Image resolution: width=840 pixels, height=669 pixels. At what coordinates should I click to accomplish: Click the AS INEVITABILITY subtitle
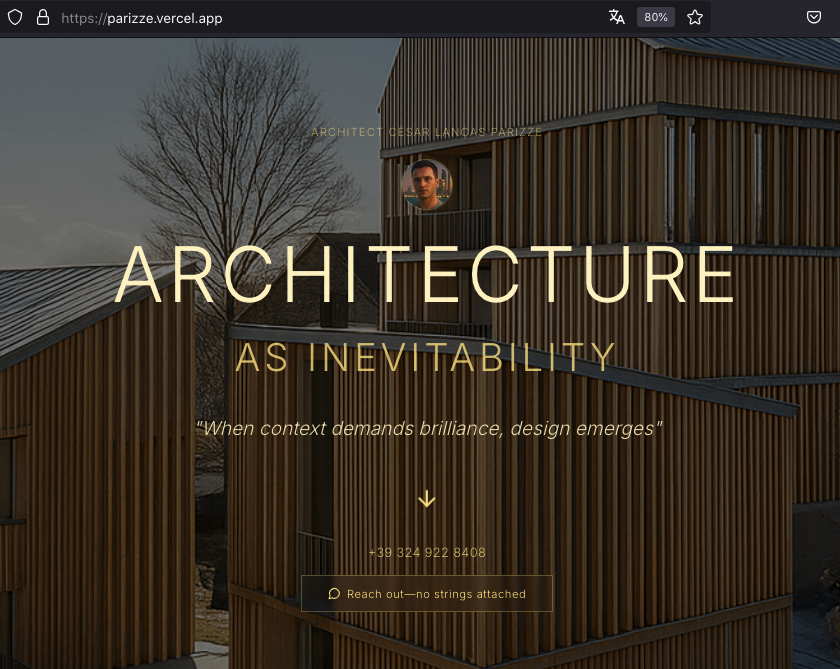(x=427, y=357)
